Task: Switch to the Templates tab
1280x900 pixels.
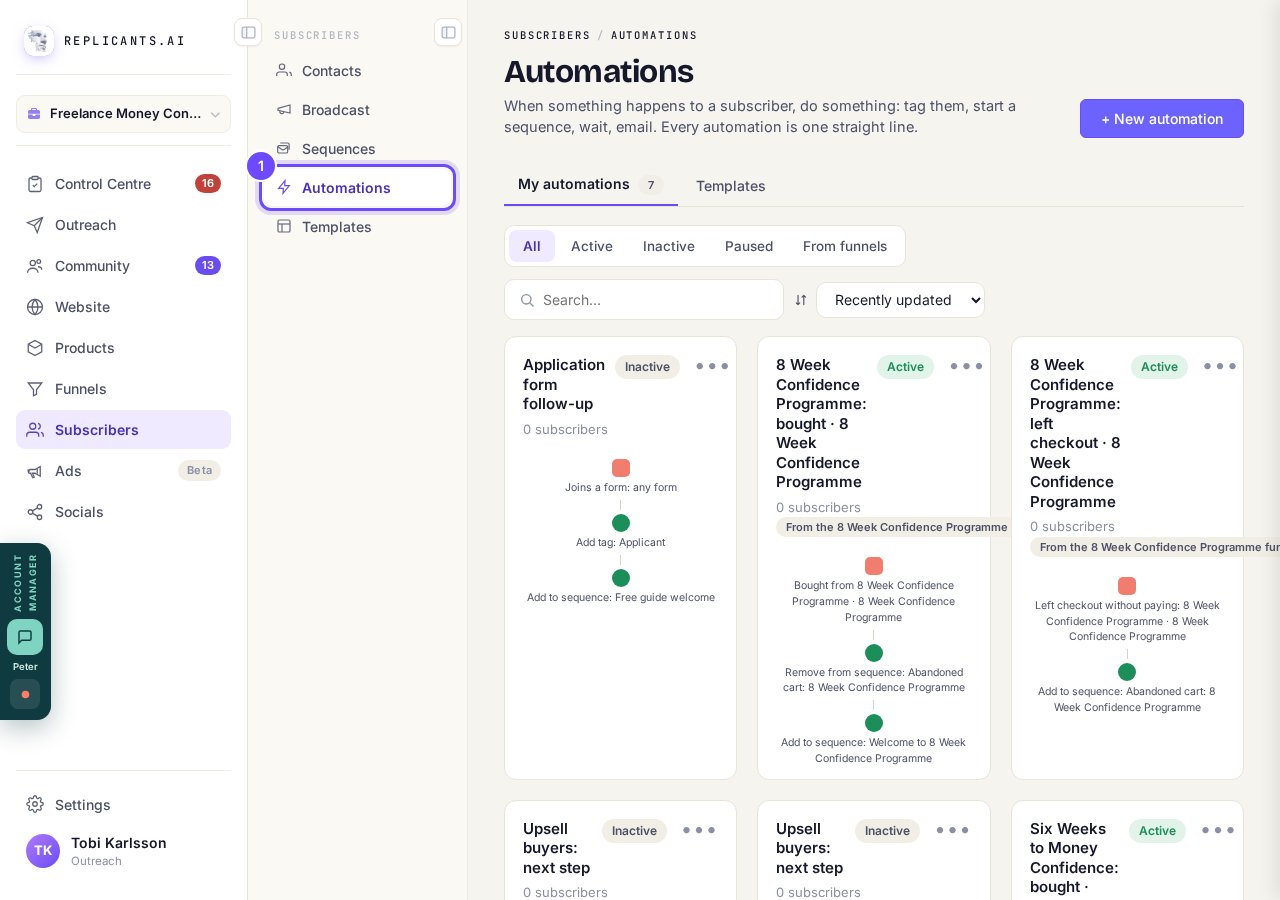Action: tap(731, 185)
